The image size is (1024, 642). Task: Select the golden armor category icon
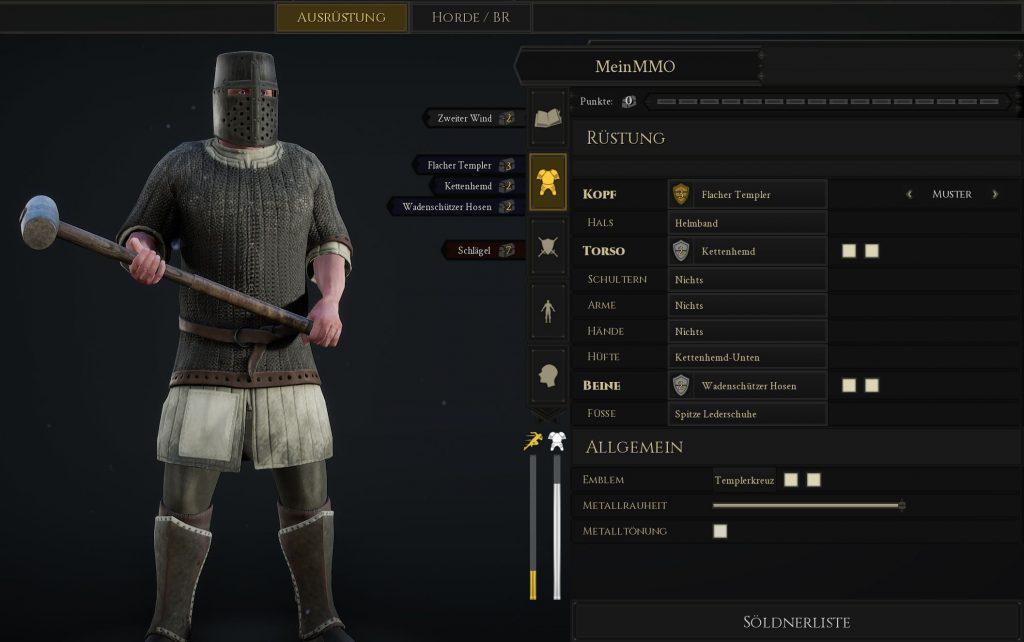click(x=548, y=182)
